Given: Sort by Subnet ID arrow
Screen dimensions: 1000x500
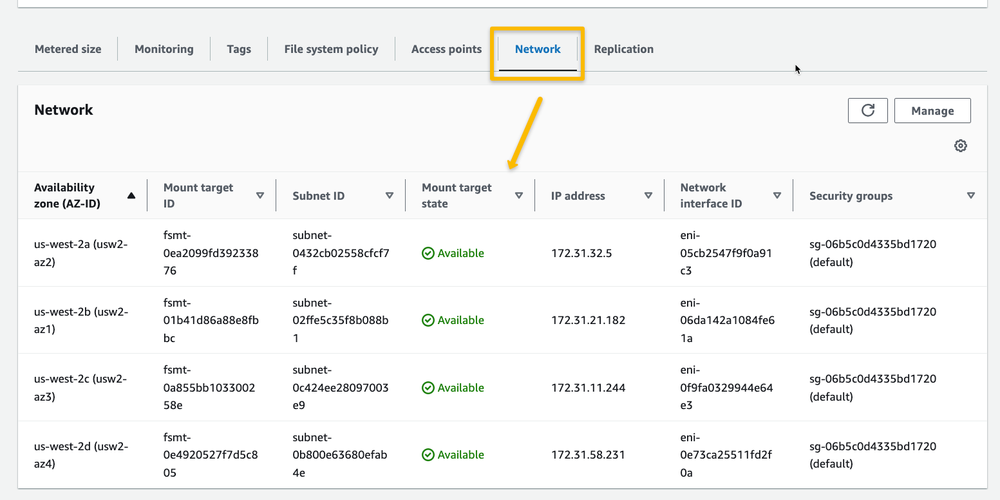Looking at the screenshot, I should point(389,196).
